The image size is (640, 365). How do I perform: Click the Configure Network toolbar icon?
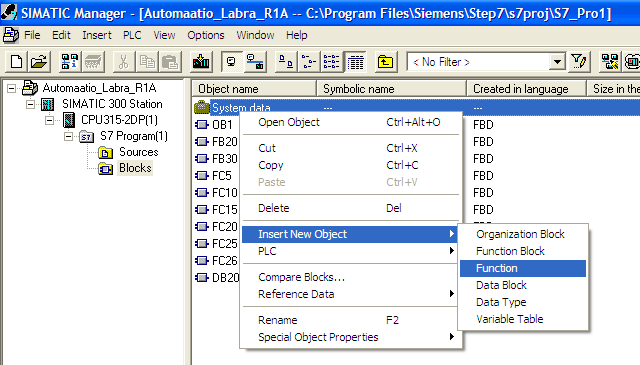pos(609,62)
